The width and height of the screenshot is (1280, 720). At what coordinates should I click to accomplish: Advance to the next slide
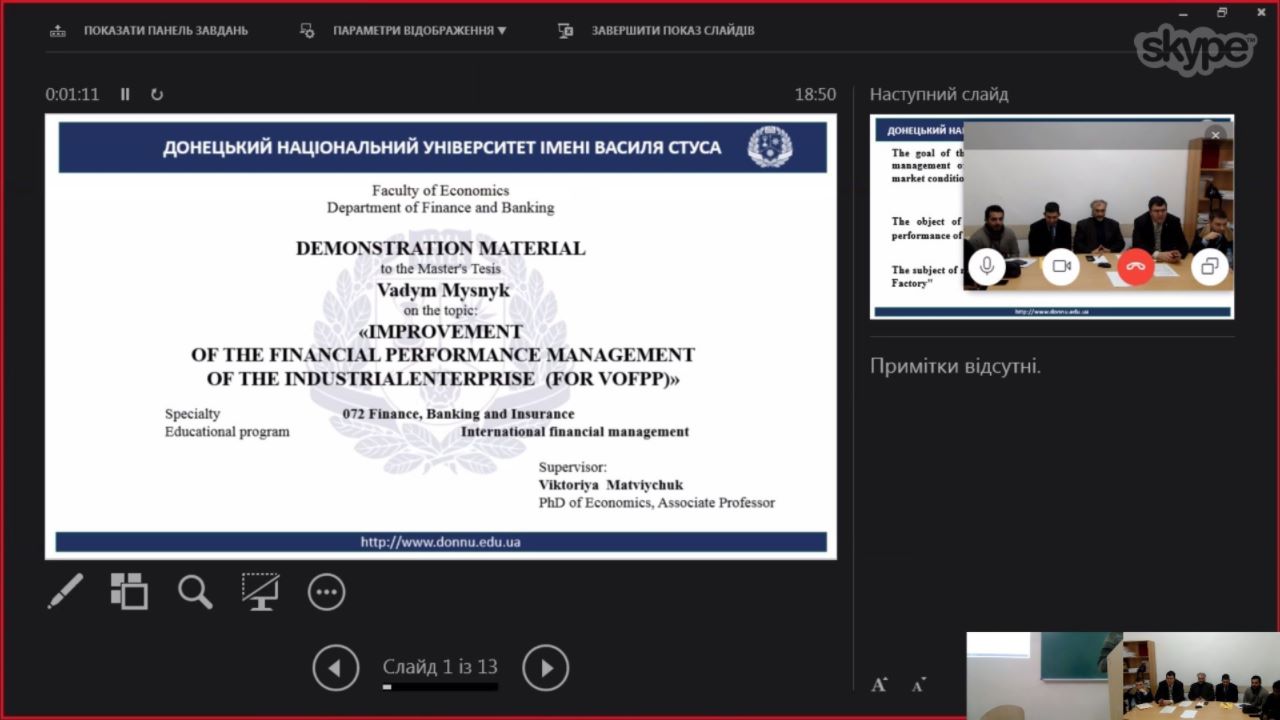point(545,668)
